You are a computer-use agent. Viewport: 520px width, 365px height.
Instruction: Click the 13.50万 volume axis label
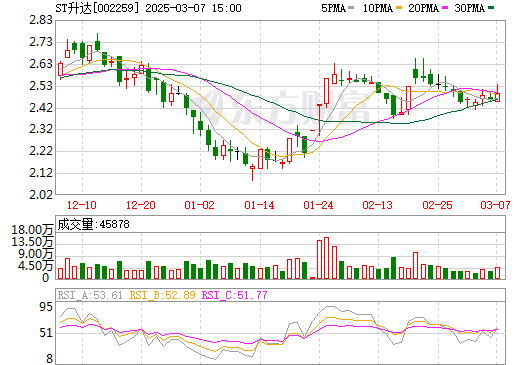coord(32,242)
